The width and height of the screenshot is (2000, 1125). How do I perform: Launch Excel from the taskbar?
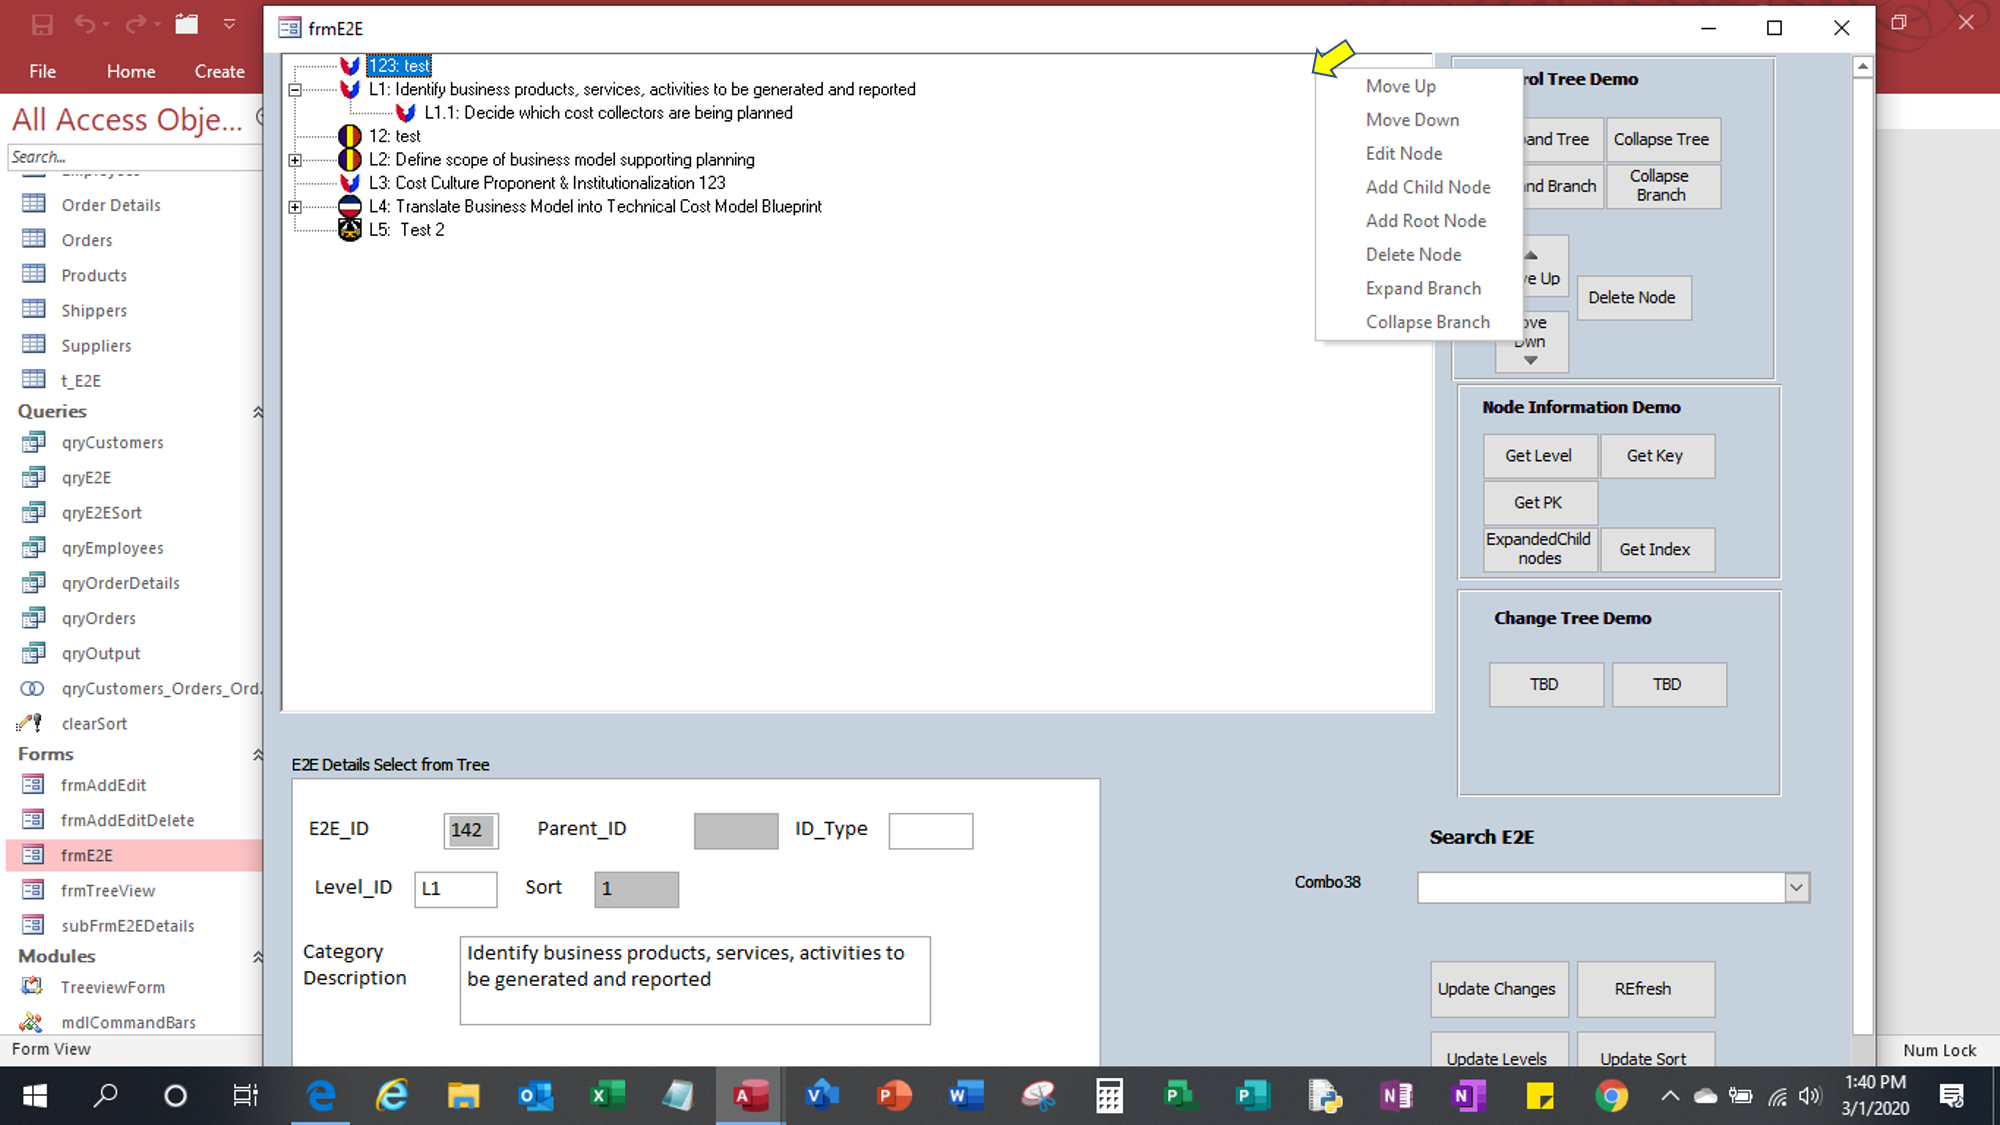(606, 1096)
